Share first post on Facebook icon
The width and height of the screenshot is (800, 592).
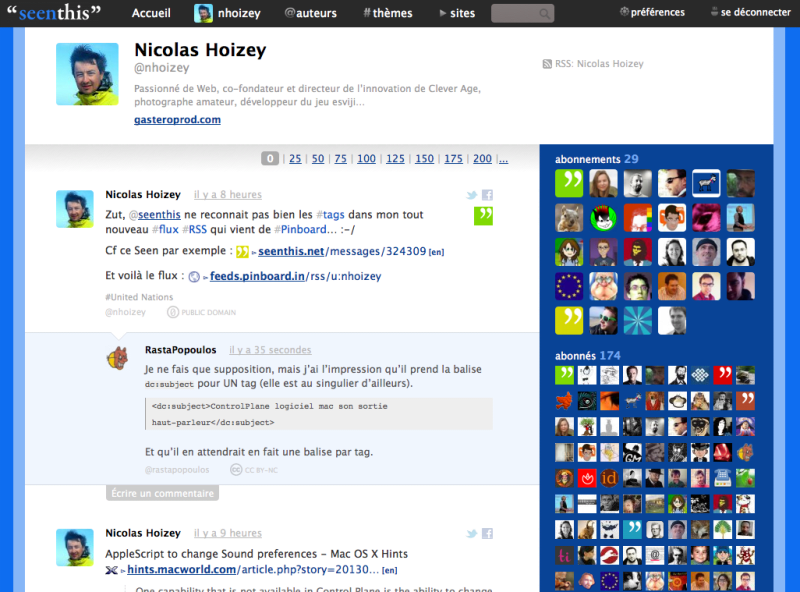click(x=487, y=195)
